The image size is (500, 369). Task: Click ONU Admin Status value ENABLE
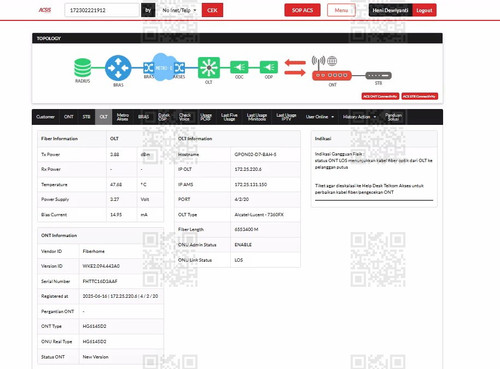click(243, 245)
